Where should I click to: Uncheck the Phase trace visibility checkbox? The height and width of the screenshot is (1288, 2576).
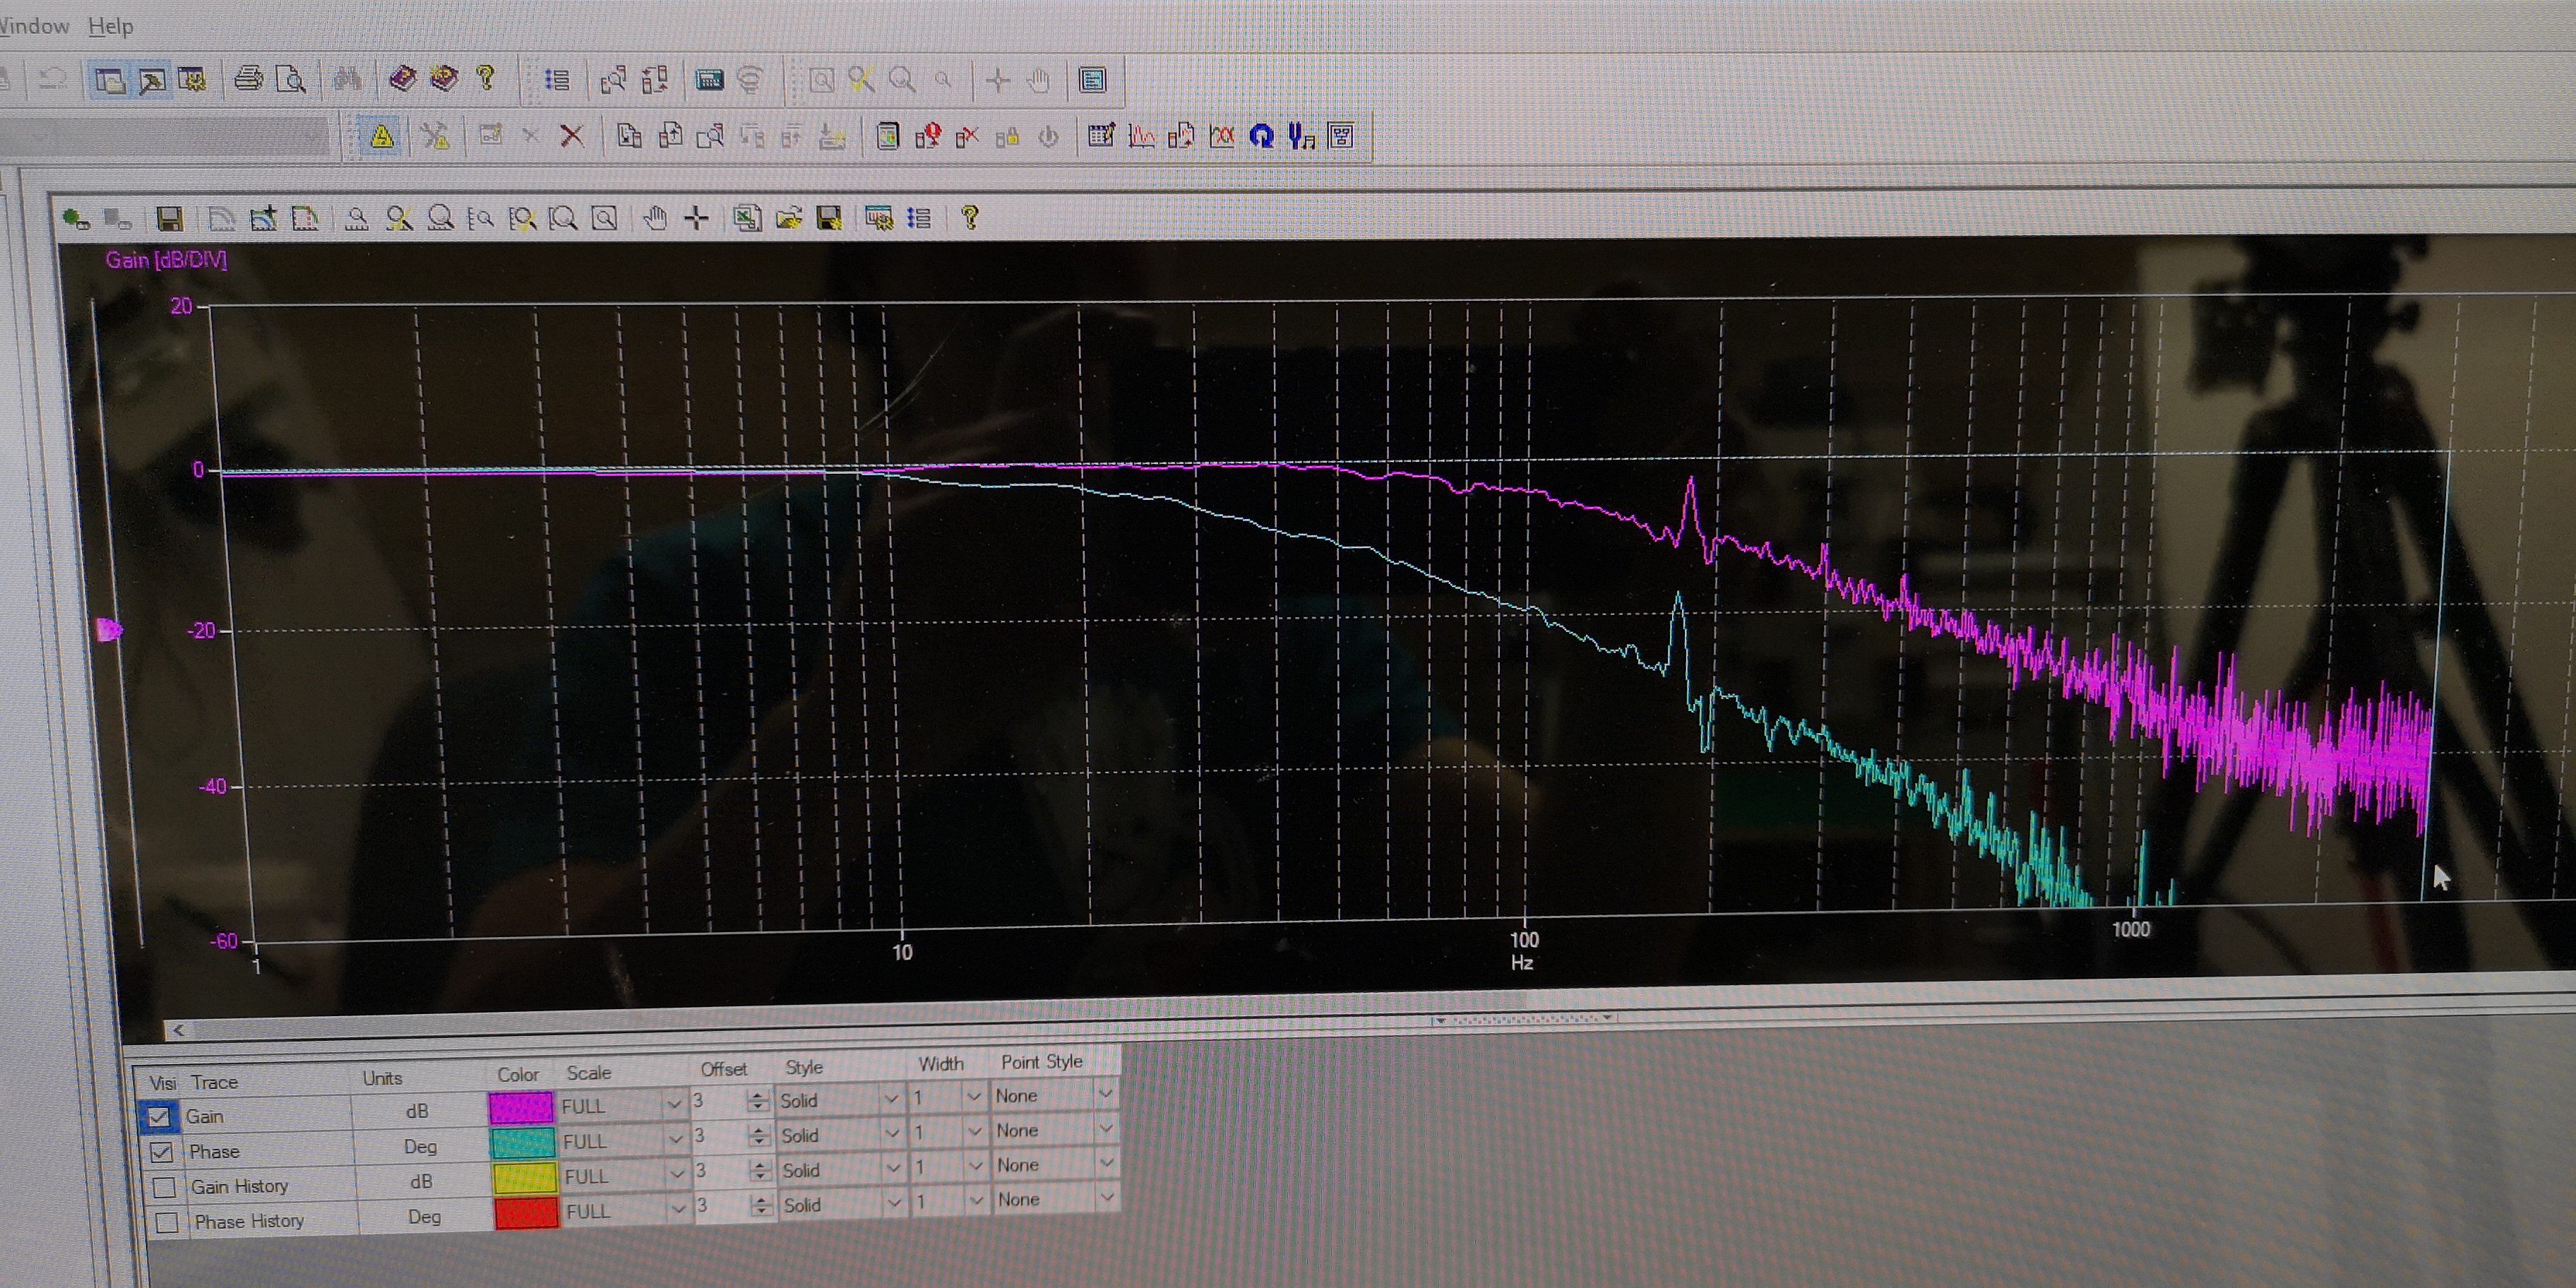161,1151
